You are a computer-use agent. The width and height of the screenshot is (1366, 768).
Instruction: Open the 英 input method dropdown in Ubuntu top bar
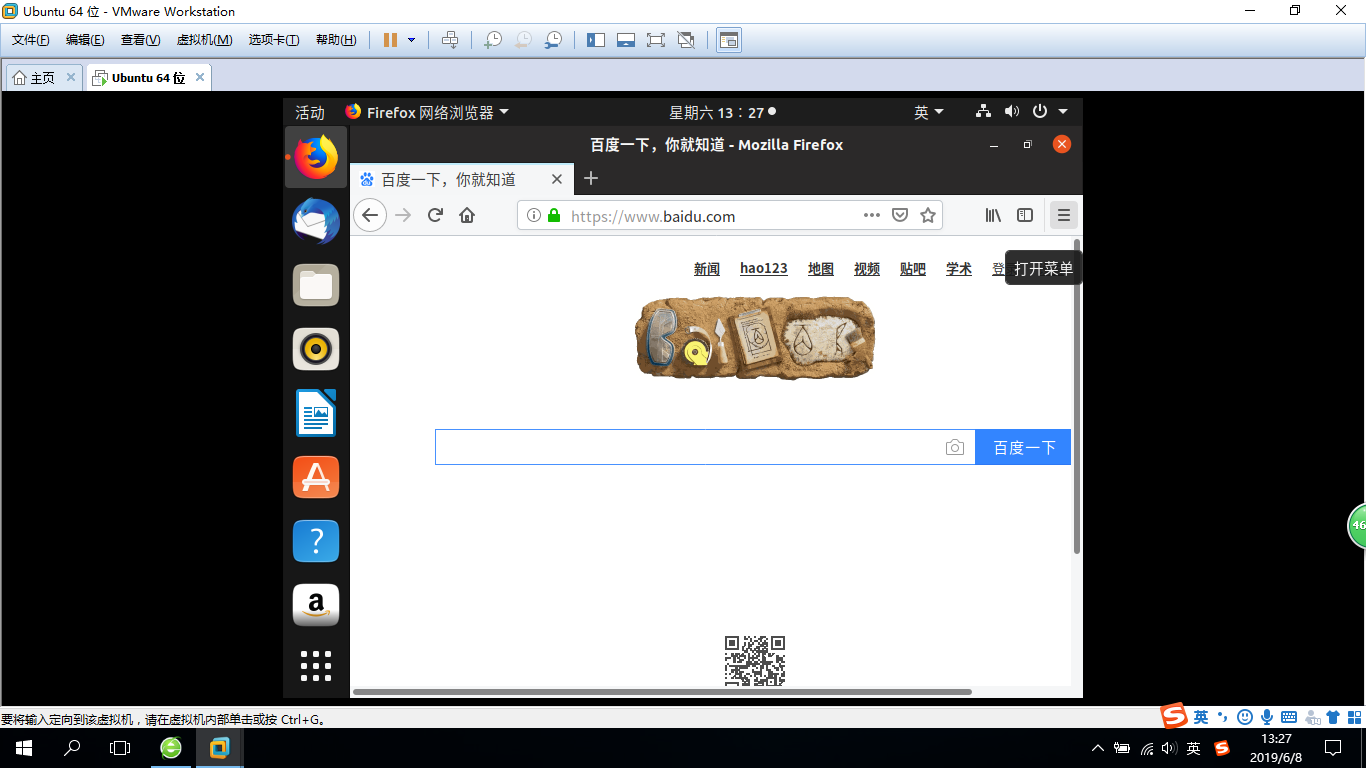coord(928,112)
